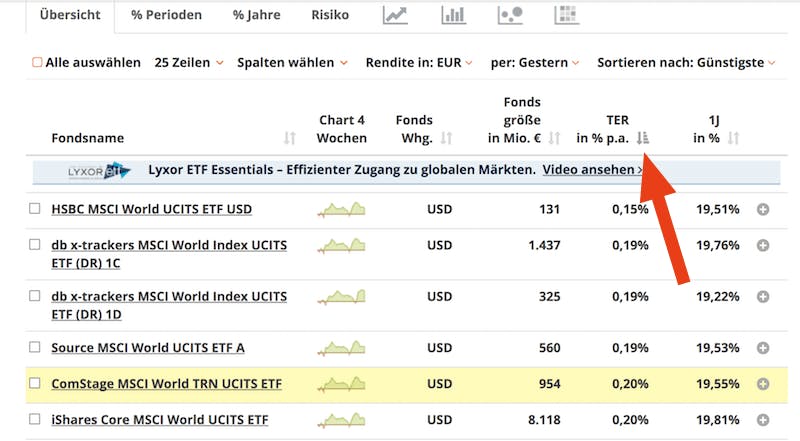Open the heatmap grid view icon
The width and height of the screenshot is (800, 441).
(566, 15)
